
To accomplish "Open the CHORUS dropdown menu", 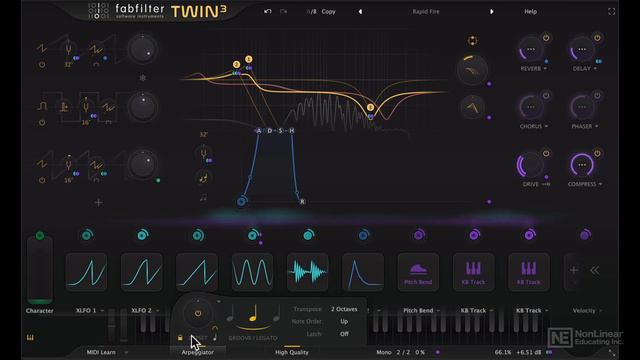I will click(x=534, y=126).
